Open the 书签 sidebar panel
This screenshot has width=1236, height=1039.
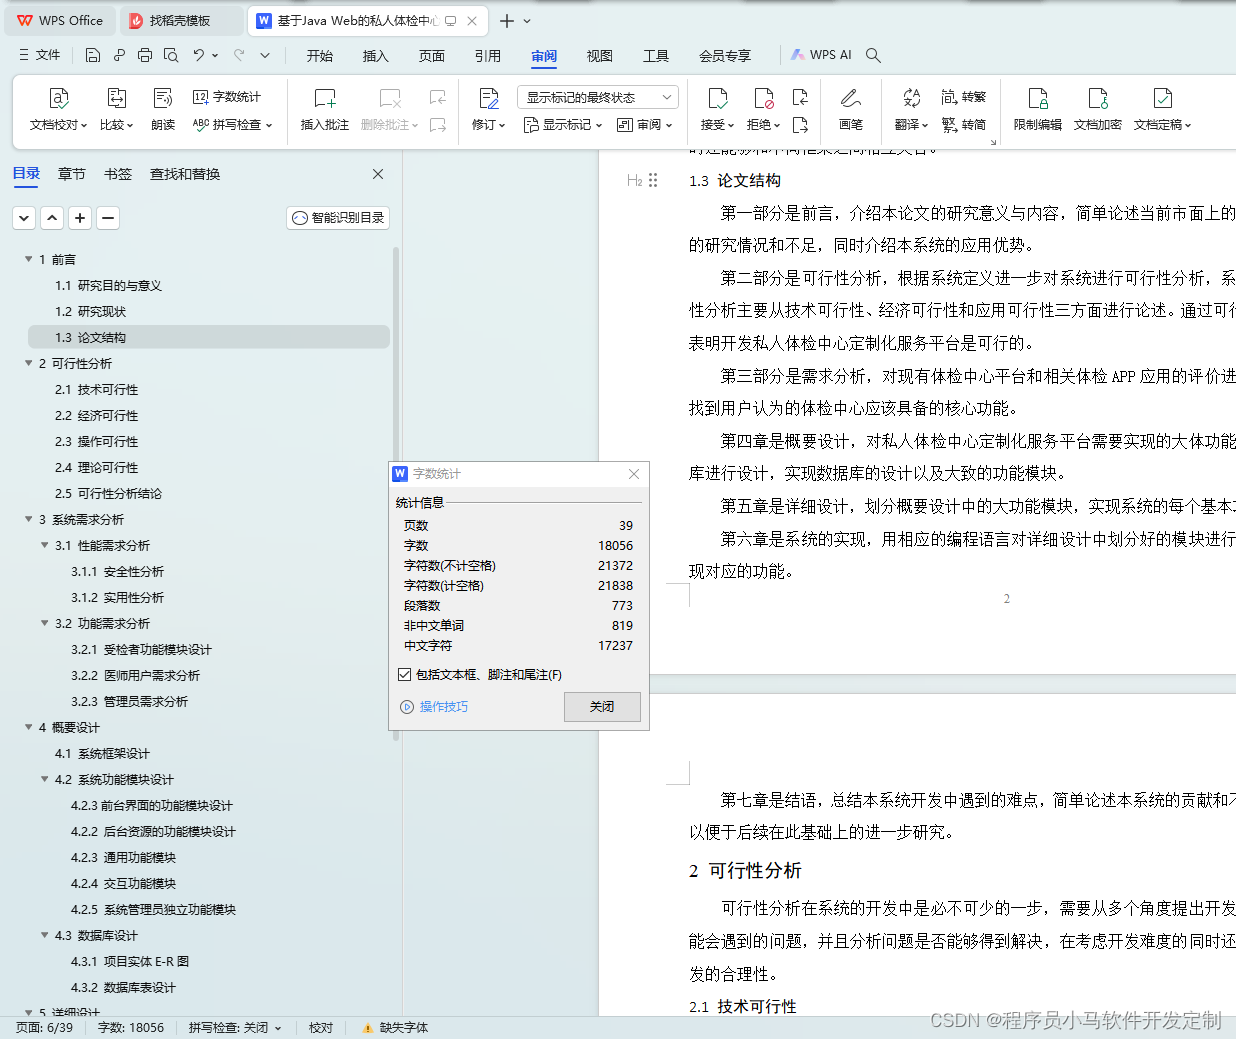pyautogui.click(x=118, y=173)
